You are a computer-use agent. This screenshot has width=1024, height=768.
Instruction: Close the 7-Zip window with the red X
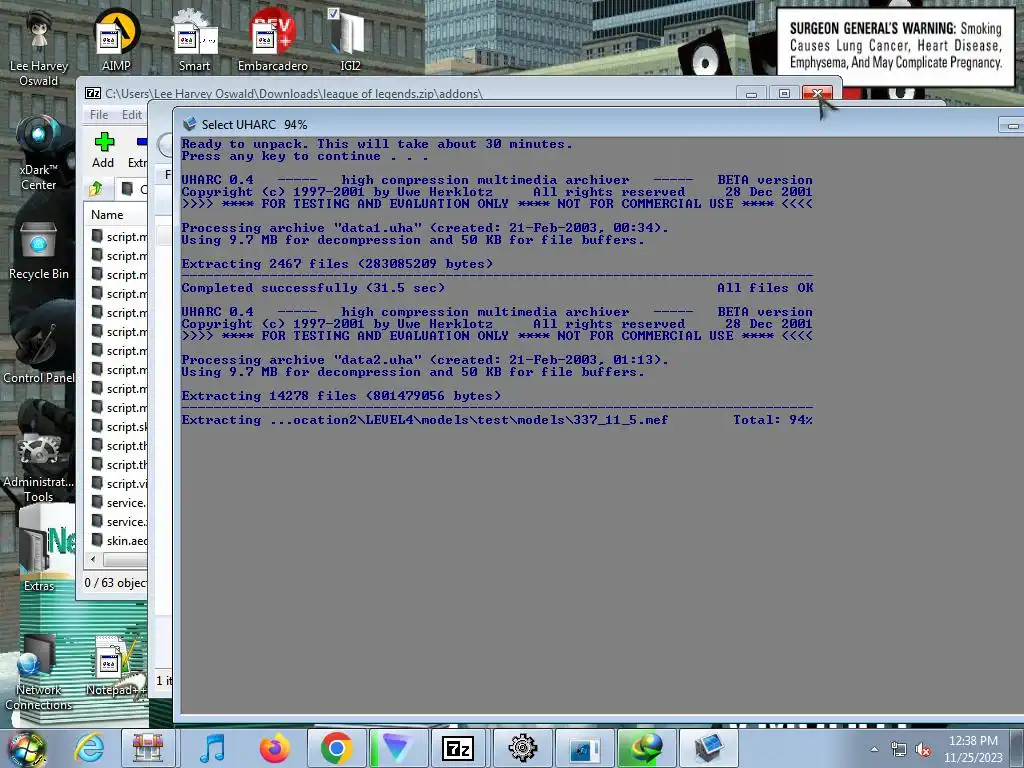click(x=818, y=94)
